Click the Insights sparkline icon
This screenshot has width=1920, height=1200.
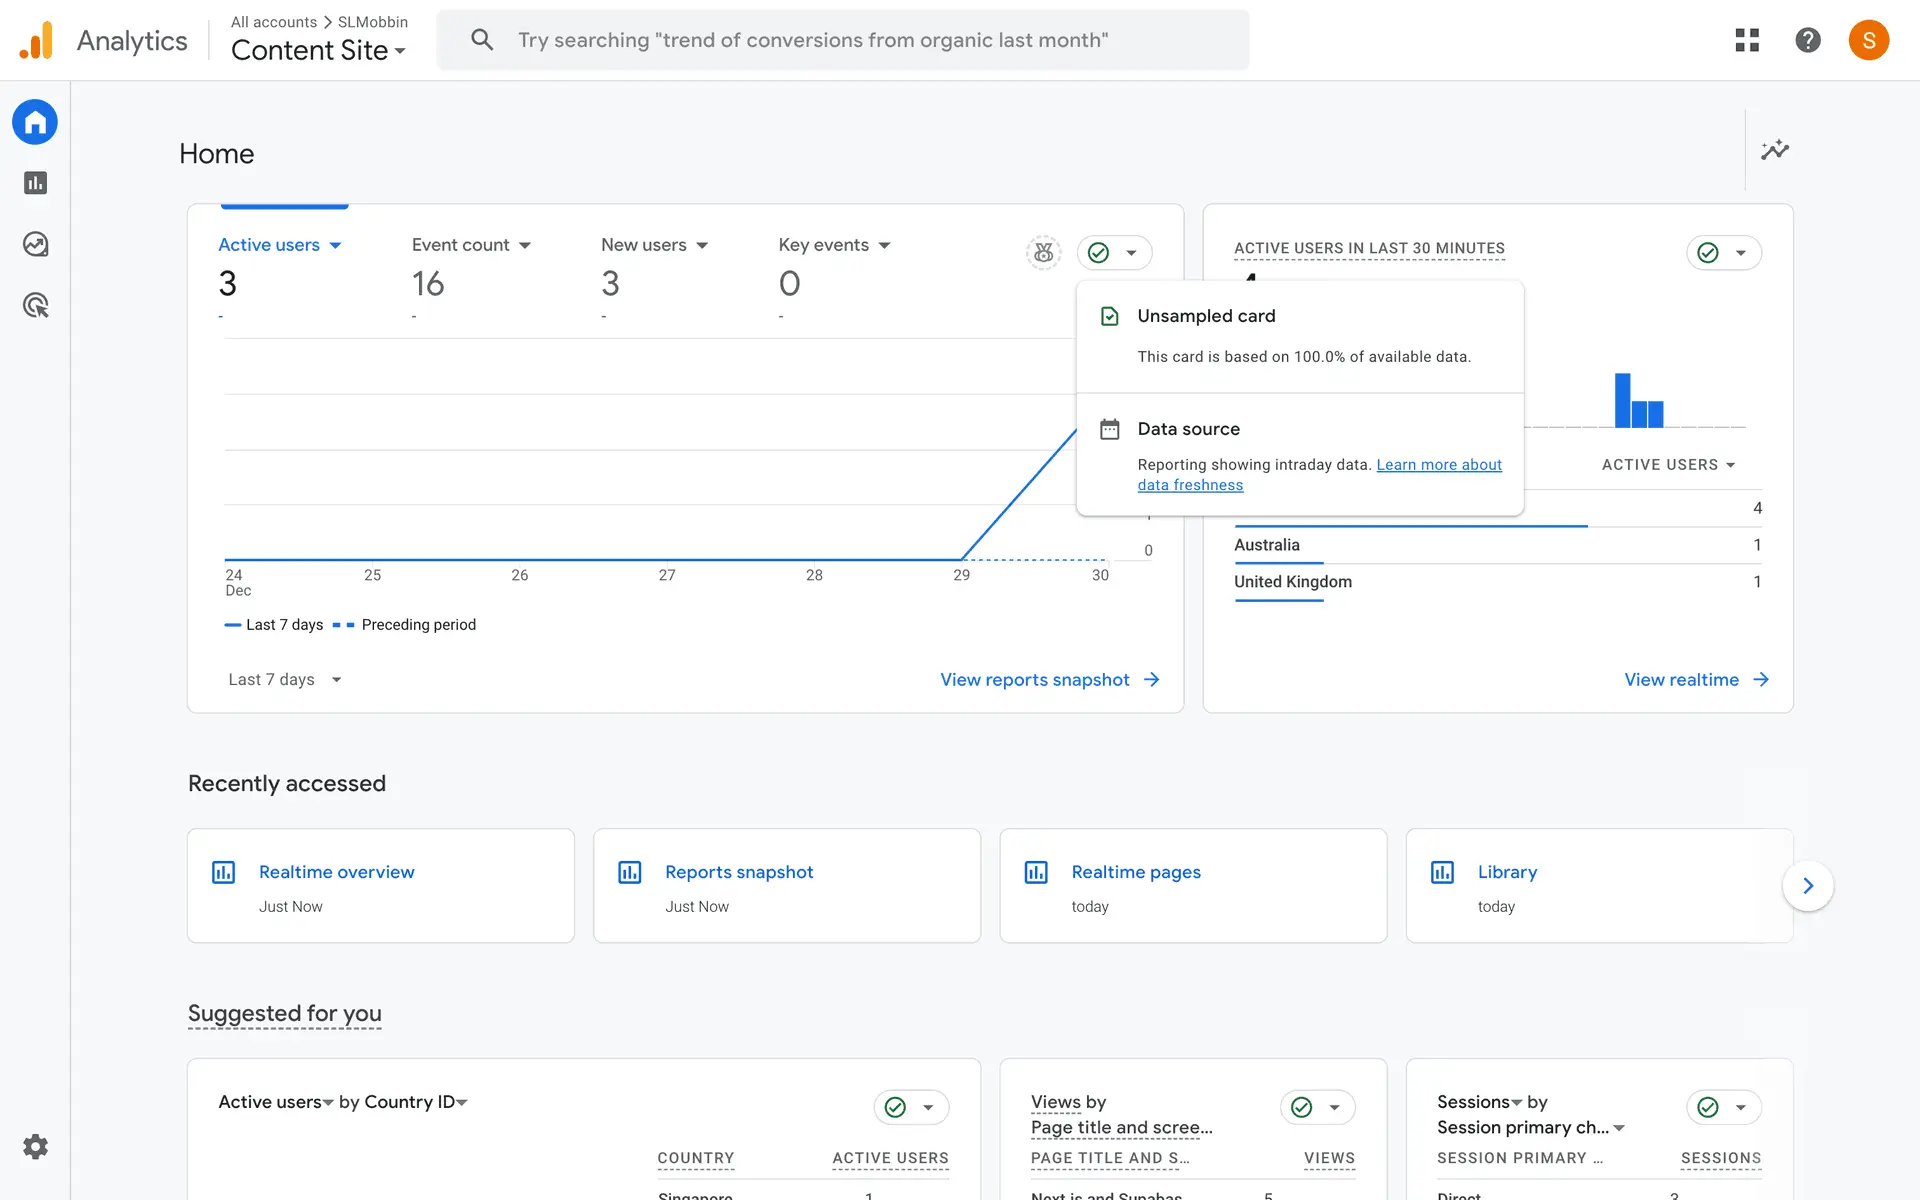click(x=1775, y=150)
